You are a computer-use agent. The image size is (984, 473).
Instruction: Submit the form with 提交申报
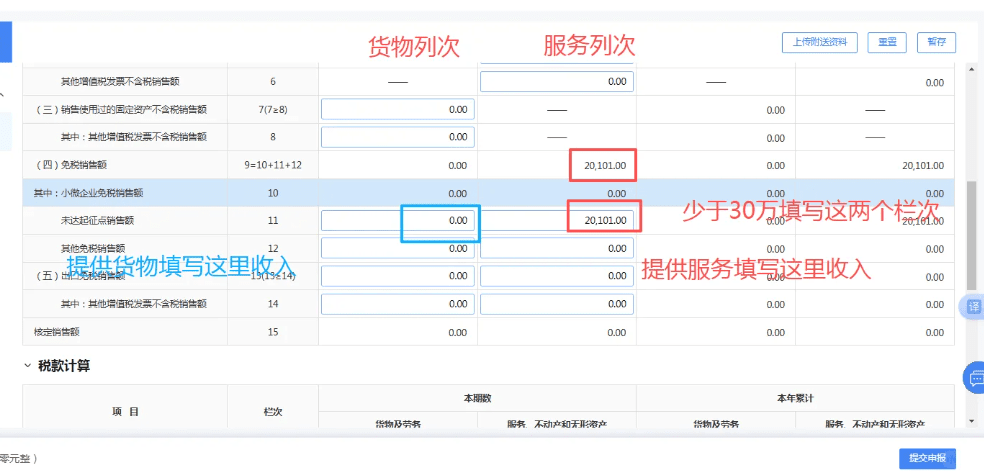[927, 458]
